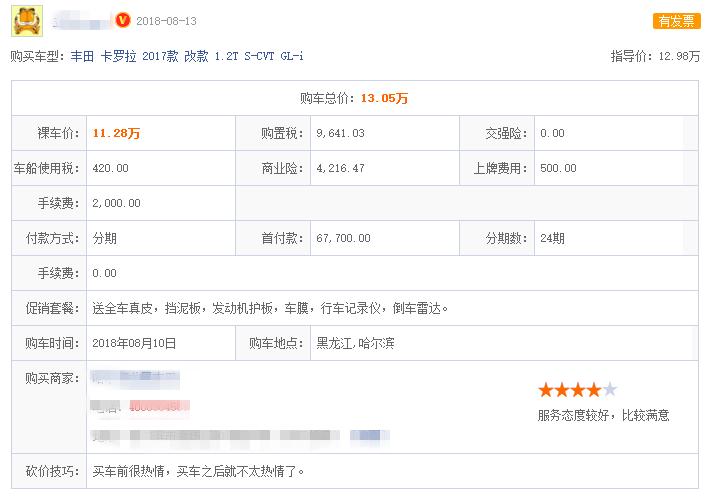The image size is (707, 498).
Task: Click the 促销套餐 promotion description text
Action: pyautogui.click(x=270, y=309)
